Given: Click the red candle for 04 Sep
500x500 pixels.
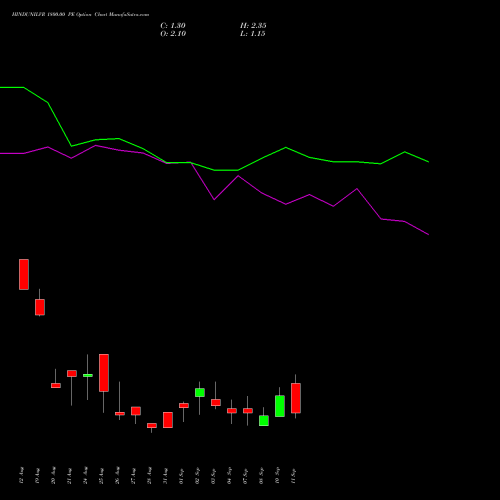Looking at the screenshot, I should pos(232,411).
